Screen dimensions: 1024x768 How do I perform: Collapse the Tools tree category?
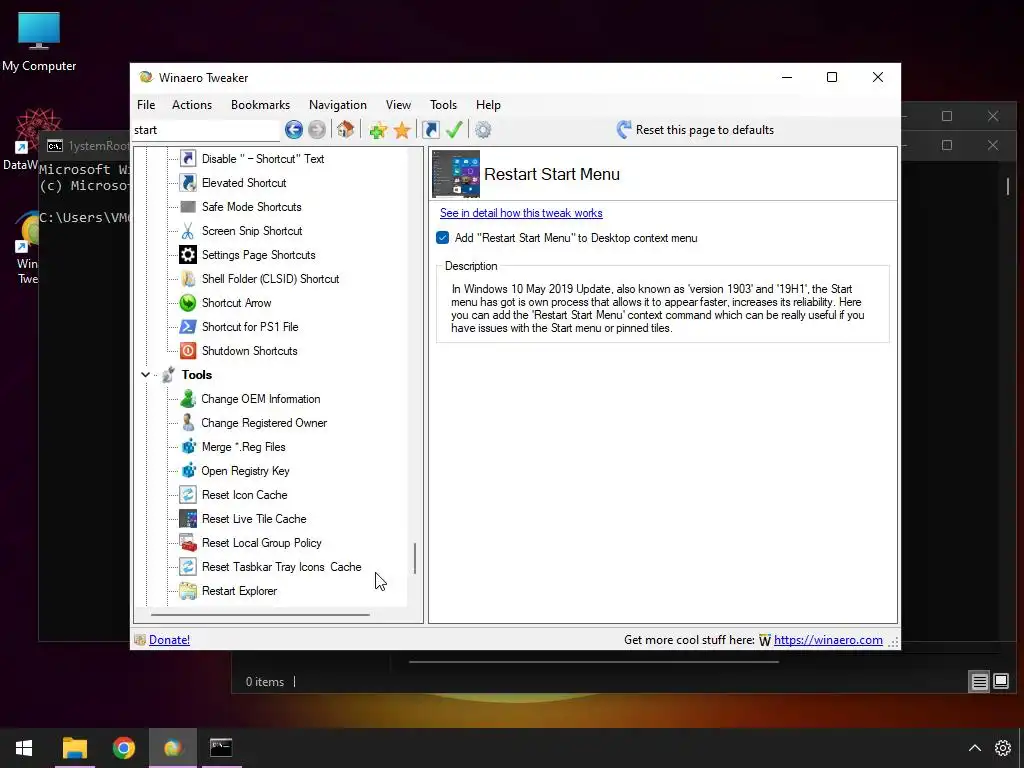146,375
